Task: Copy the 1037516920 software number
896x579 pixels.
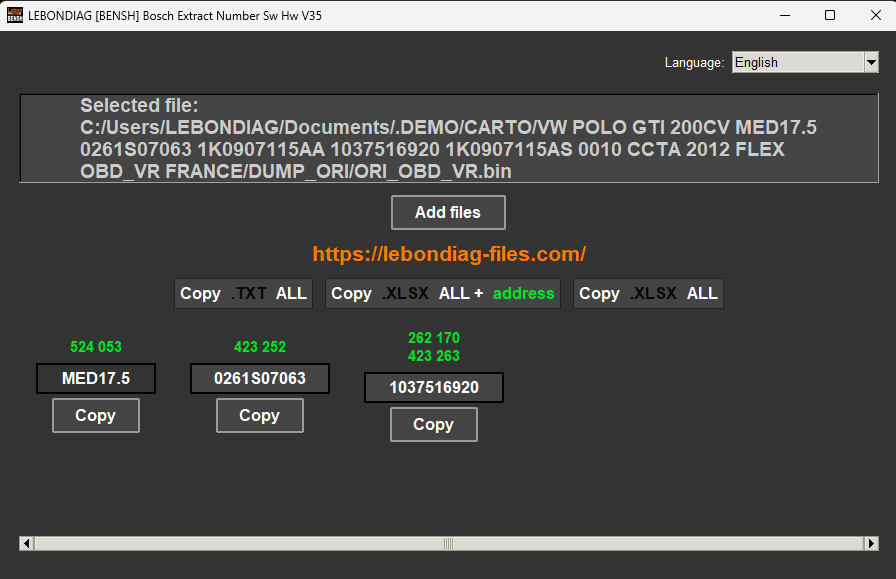Action: point(434,425)
